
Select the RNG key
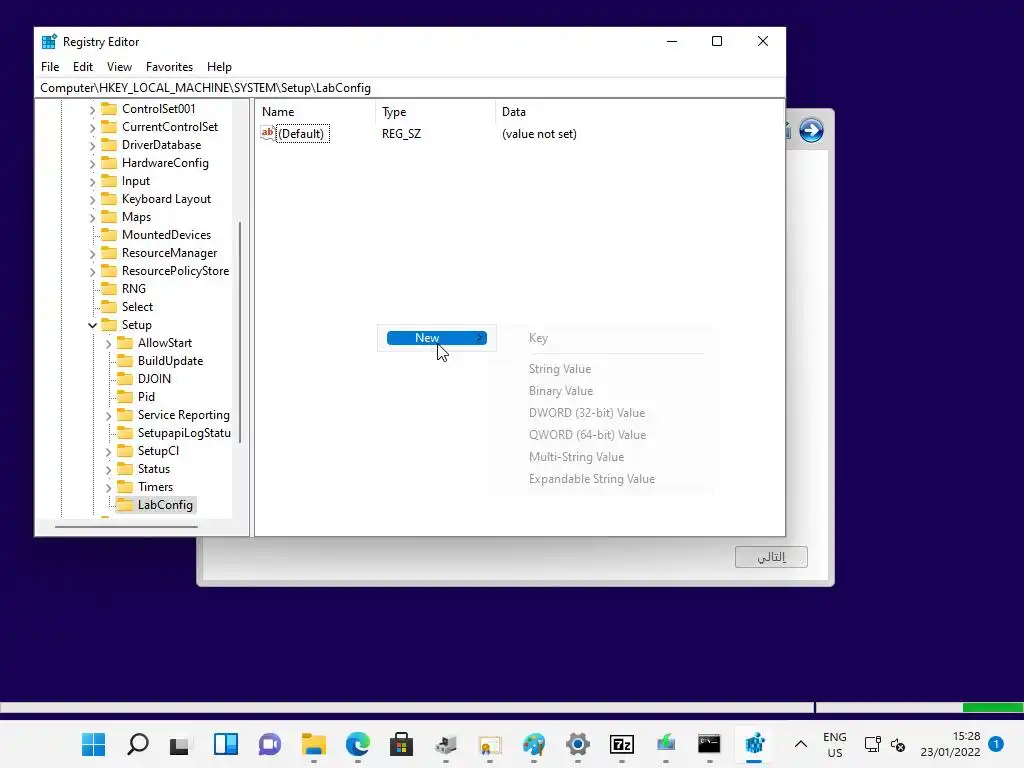click(133, 289)
